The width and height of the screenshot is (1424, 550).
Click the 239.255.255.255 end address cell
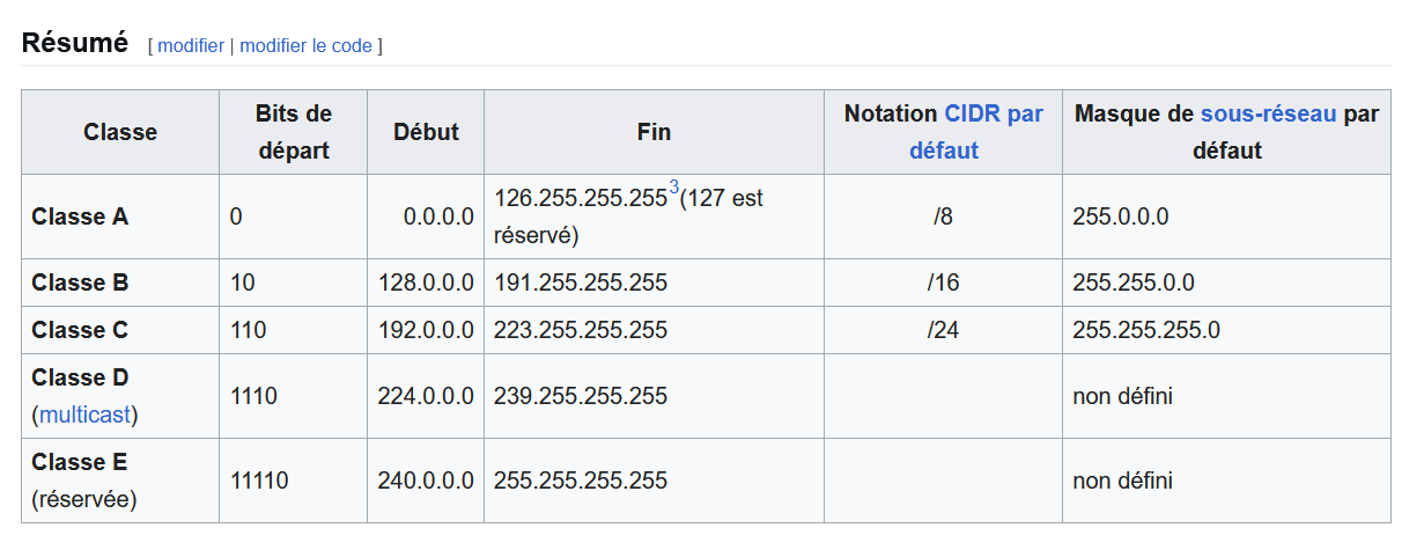click(654, 396)
